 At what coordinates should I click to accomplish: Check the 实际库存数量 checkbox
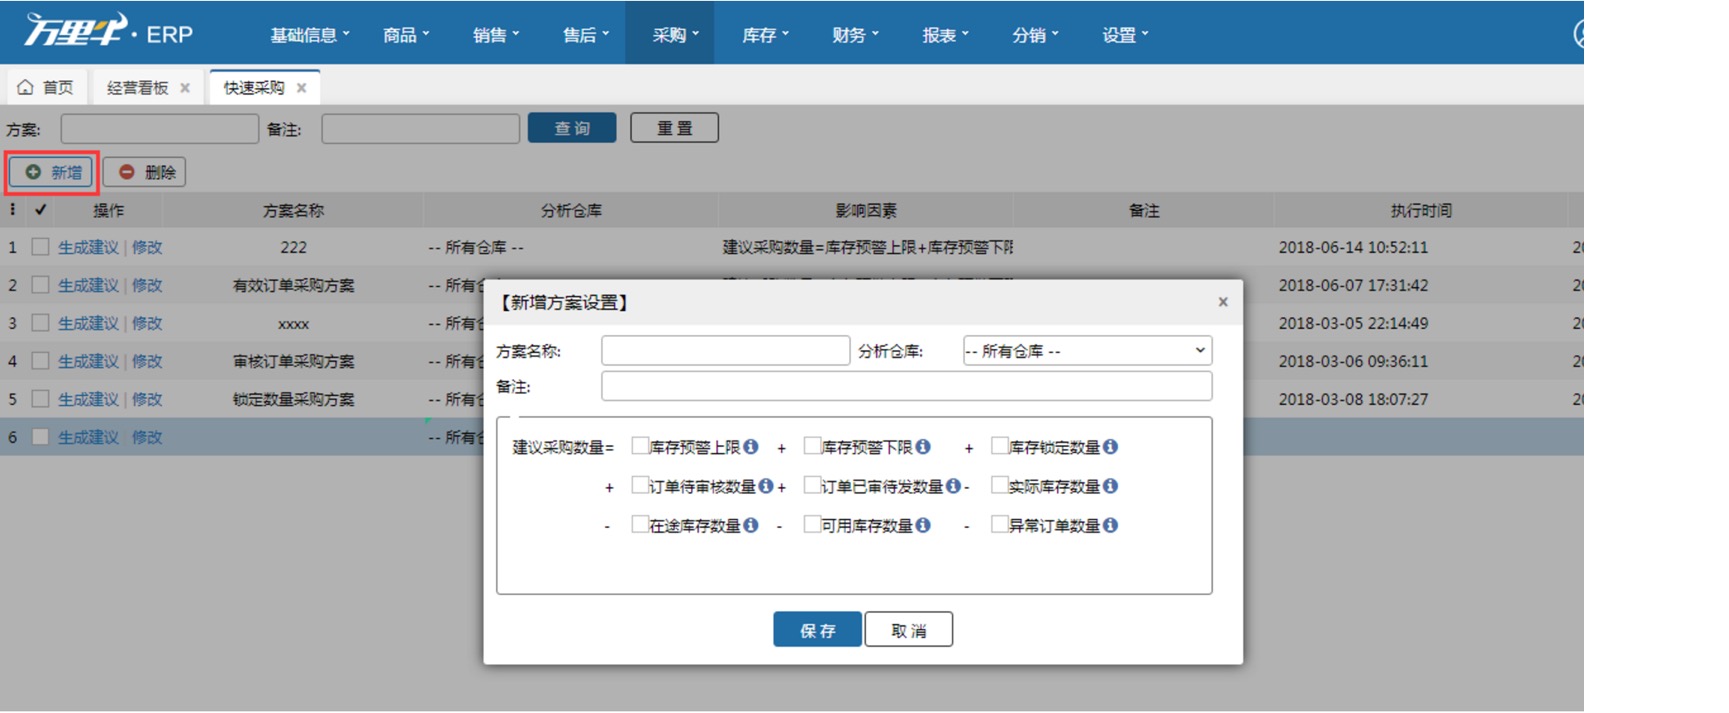(x=999, y=485)
